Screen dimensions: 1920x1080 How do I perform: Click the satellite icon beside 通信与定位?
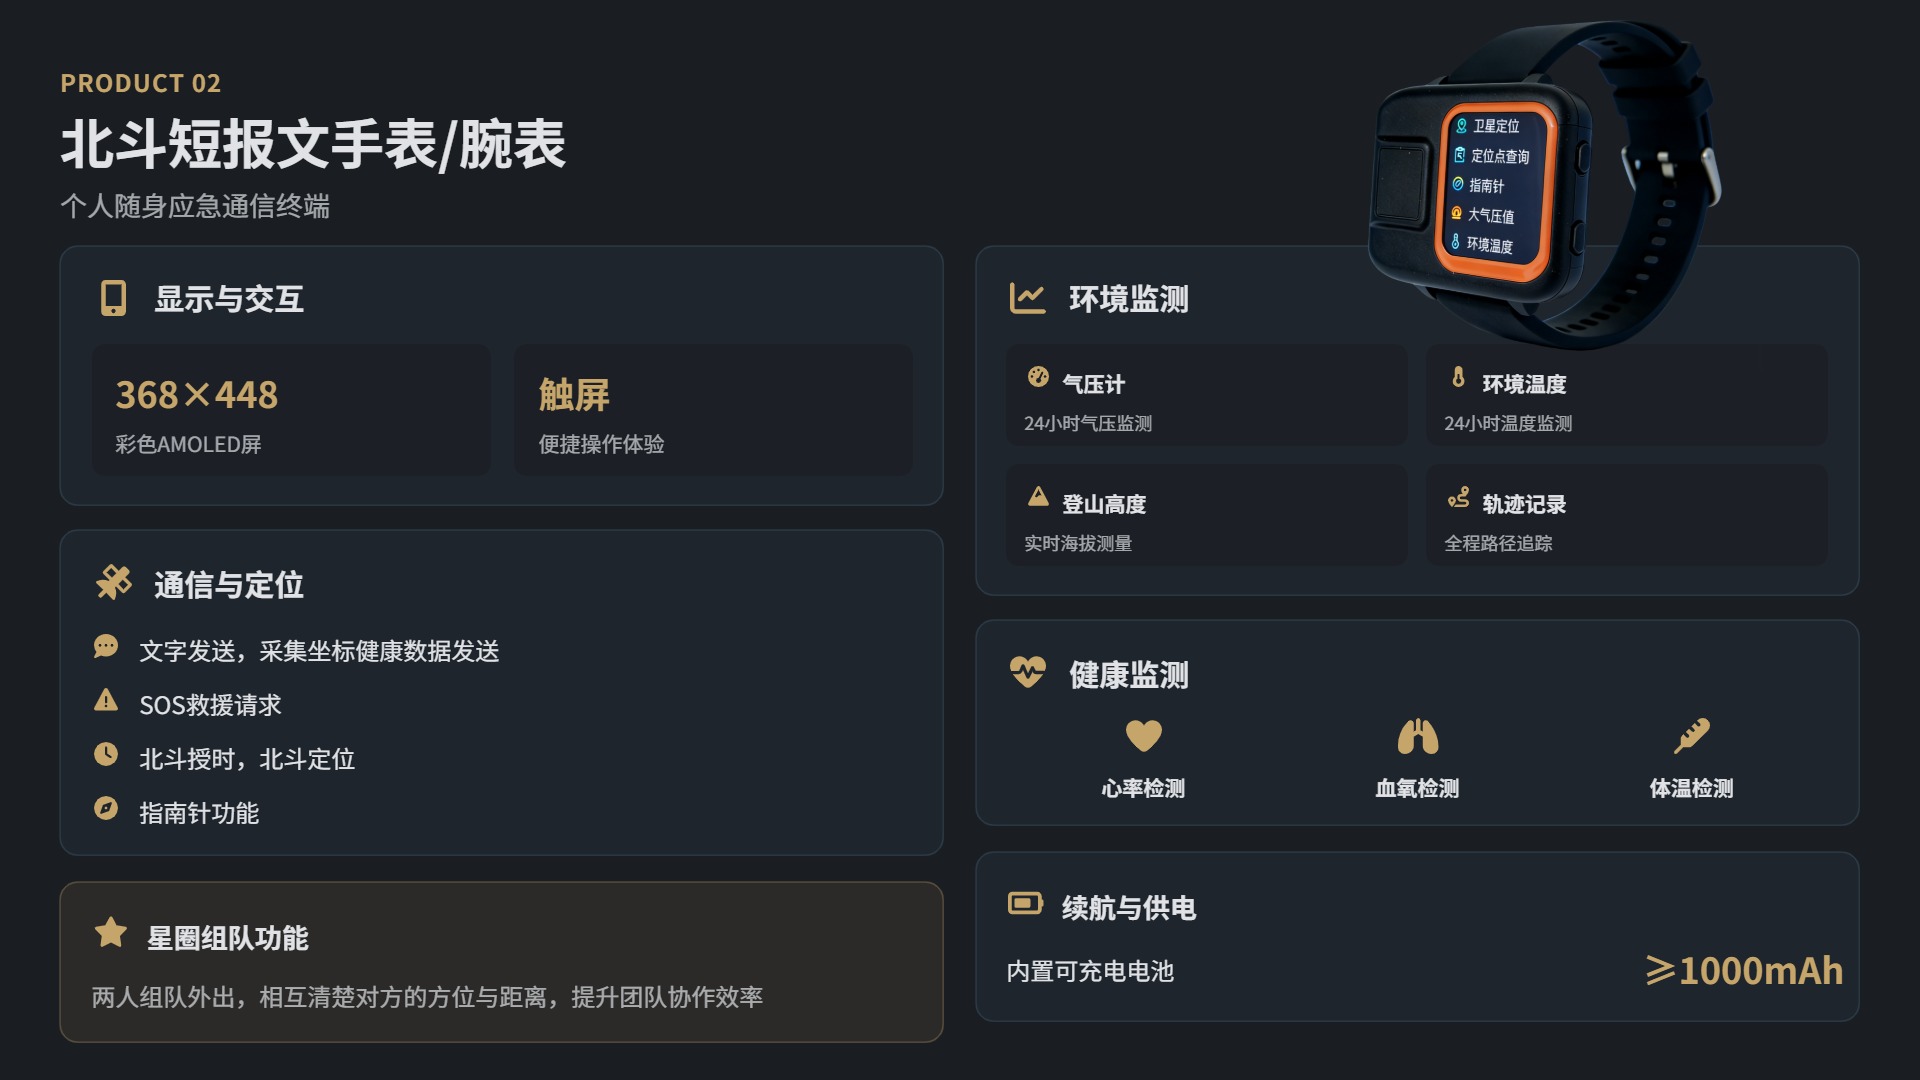click(x=114, y=582)
